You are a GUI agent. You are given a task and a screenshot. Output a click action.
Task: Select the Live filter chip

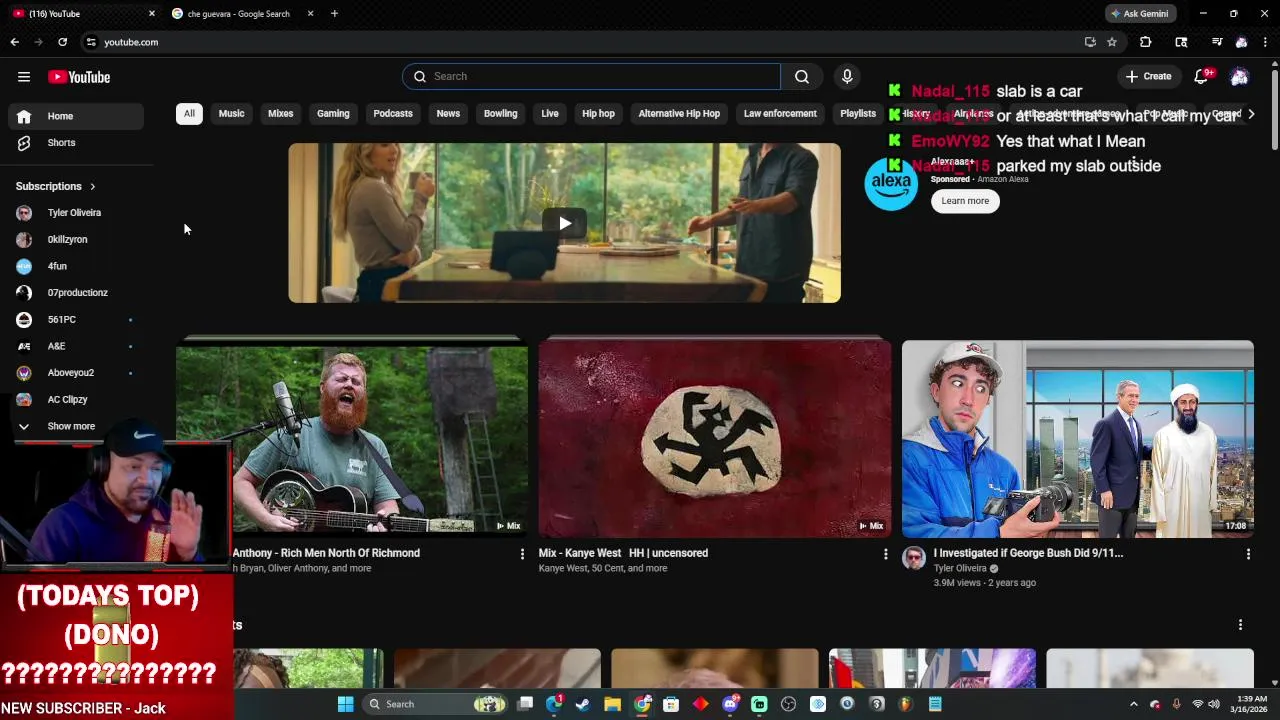550,114
